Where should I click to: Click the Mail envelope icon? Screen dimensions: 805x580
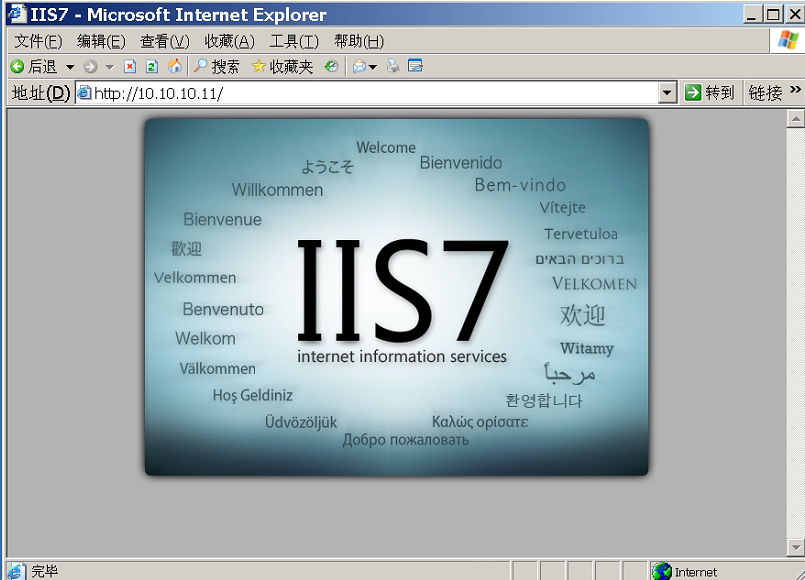pos(359,66)
